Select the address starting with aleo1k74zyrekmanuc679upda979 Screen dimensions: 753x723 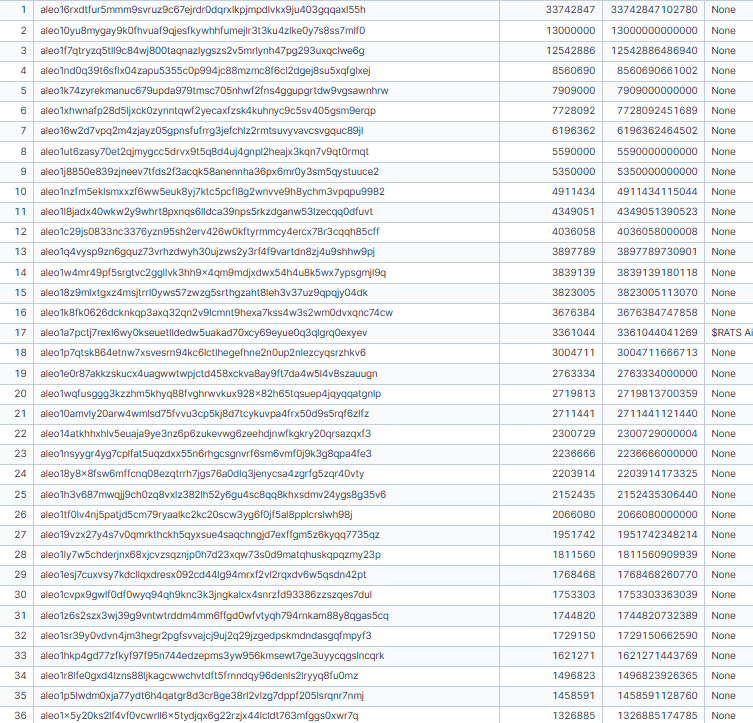point(214,91)
